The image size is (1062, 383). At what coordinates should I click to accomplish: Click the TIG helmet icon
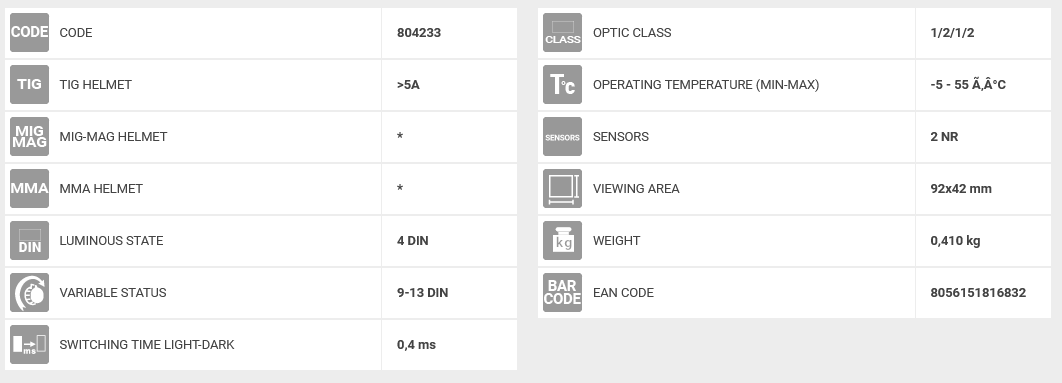click(29, 85)
